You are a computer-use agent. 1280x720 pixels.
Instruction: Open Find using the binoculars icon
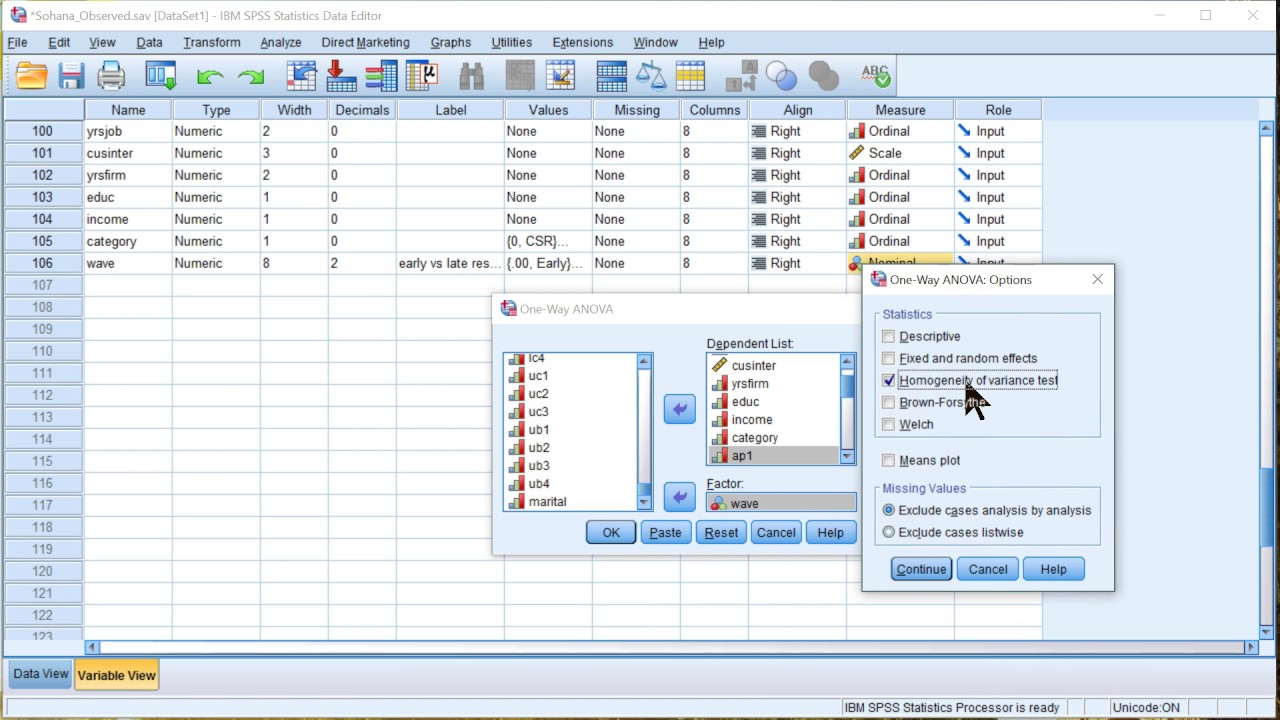click(471, 76)
